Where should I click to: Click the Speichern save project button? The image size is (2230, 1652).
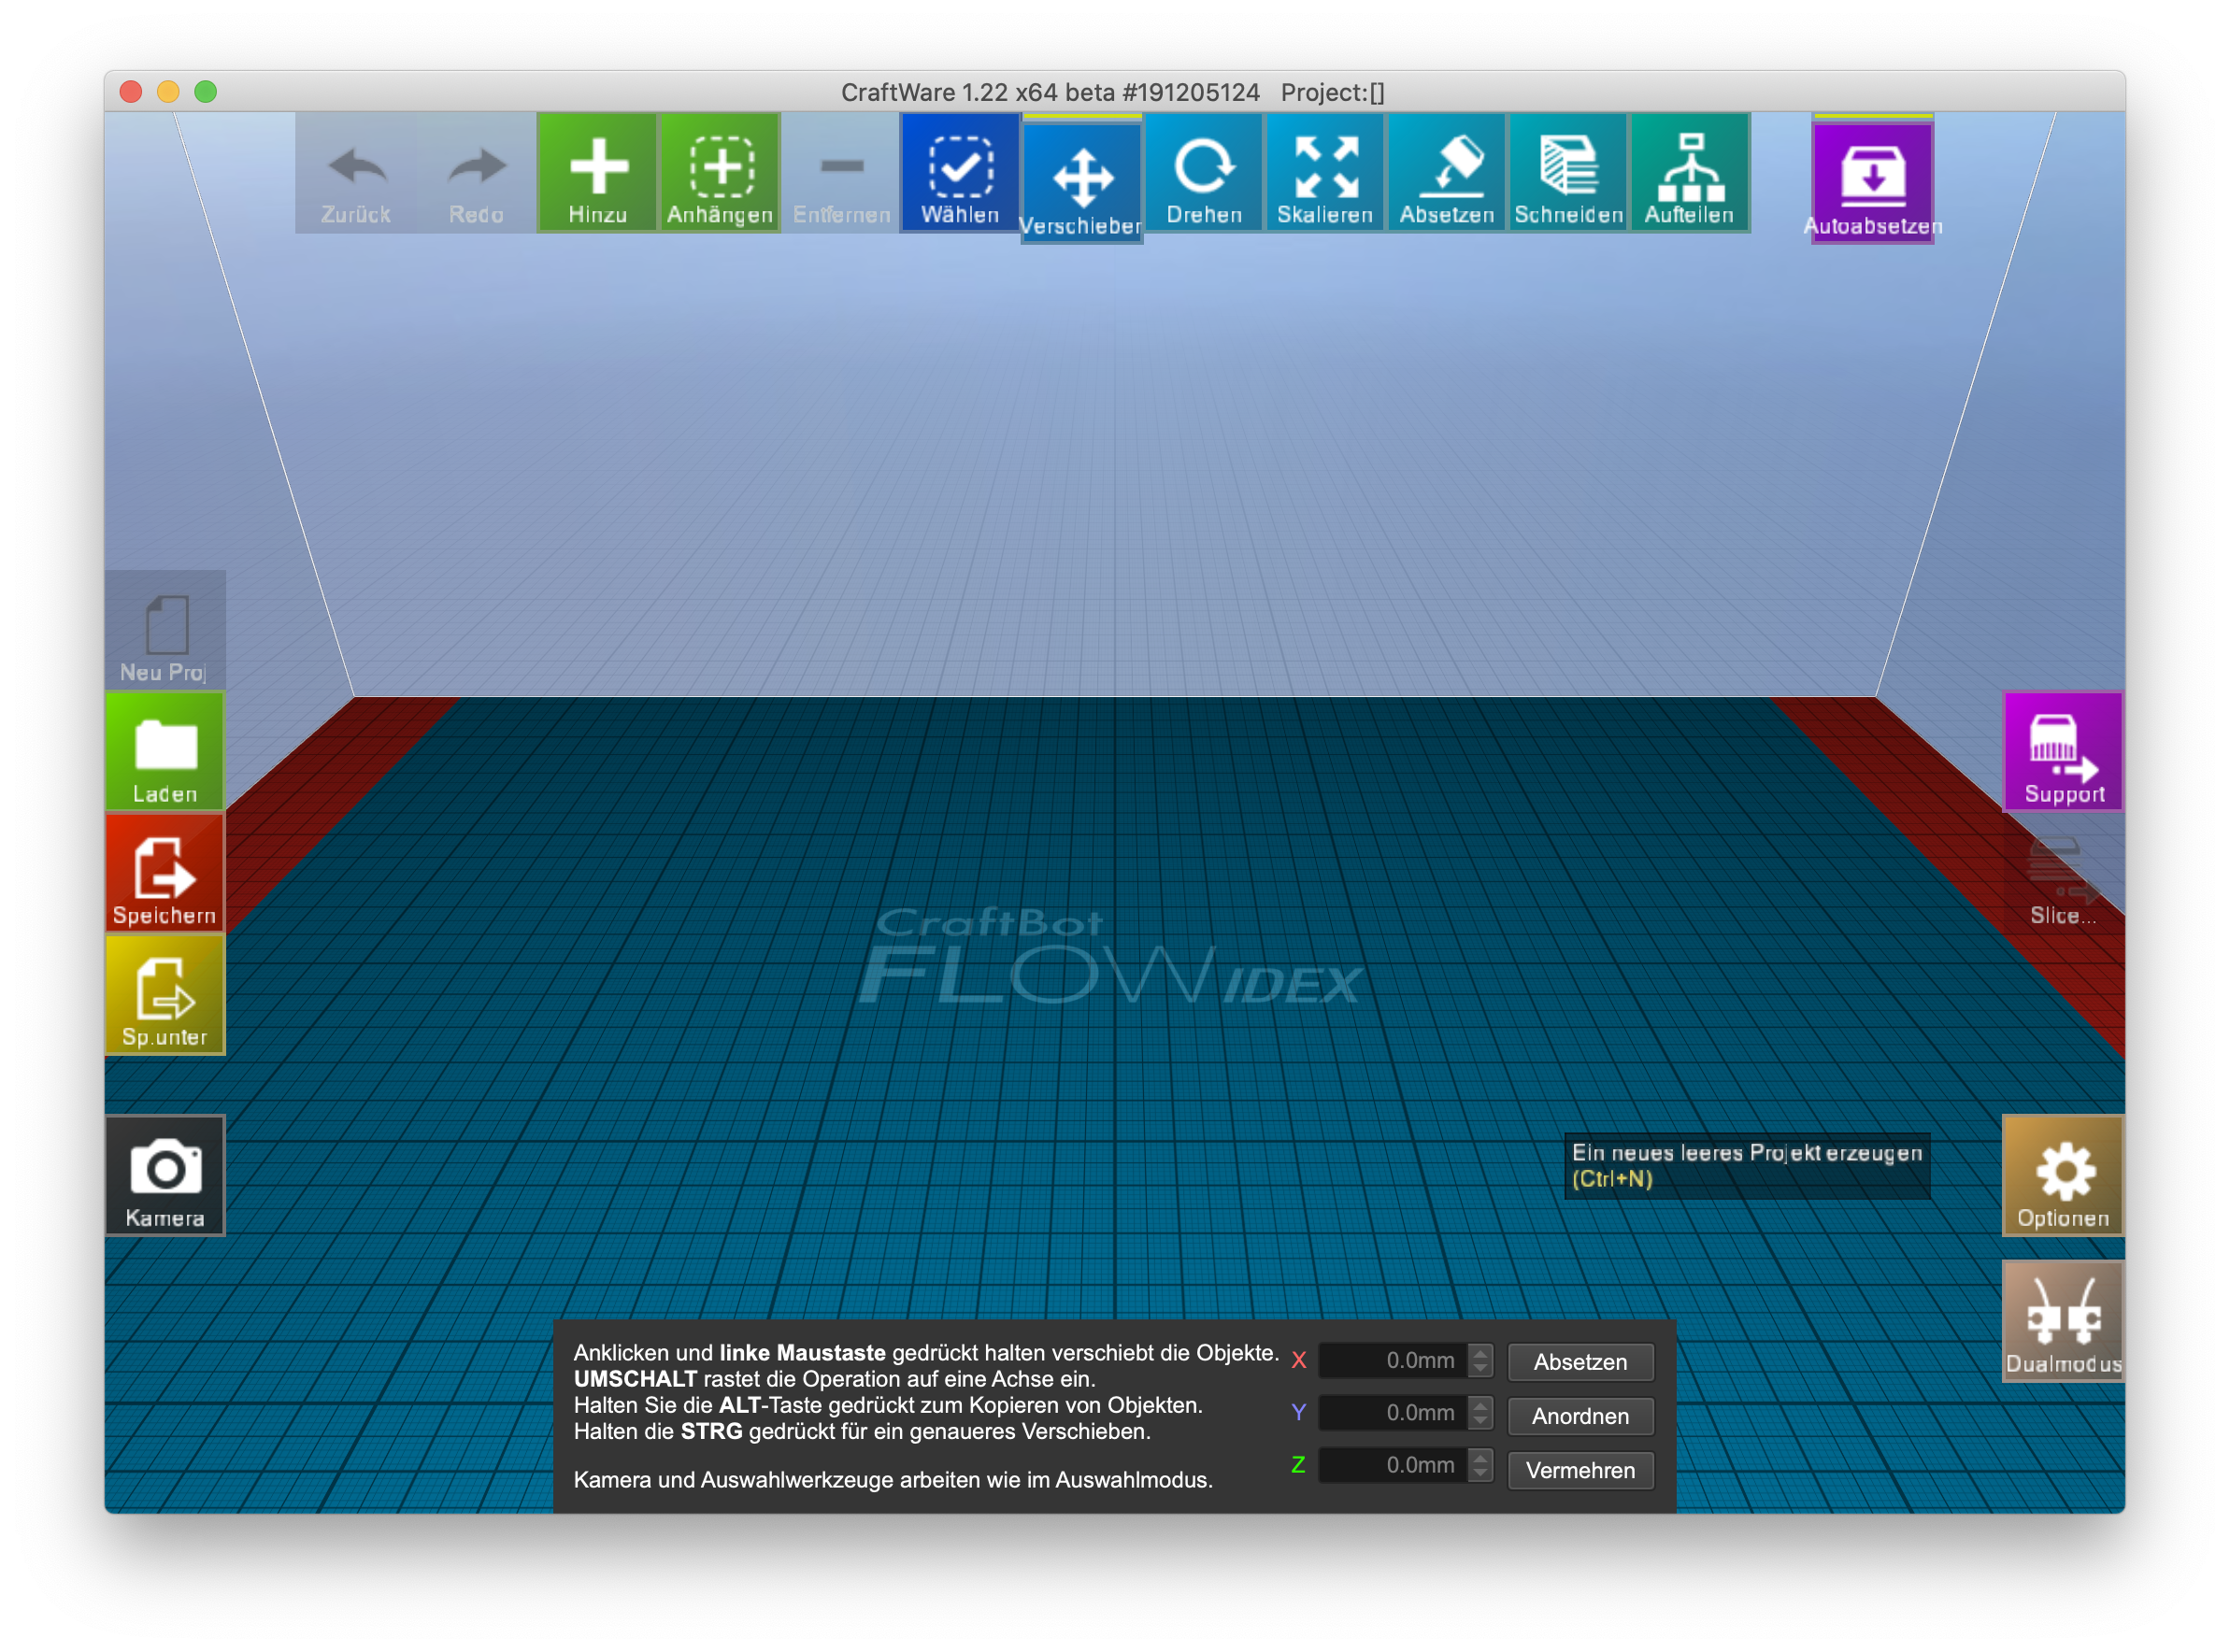point(165,872)
